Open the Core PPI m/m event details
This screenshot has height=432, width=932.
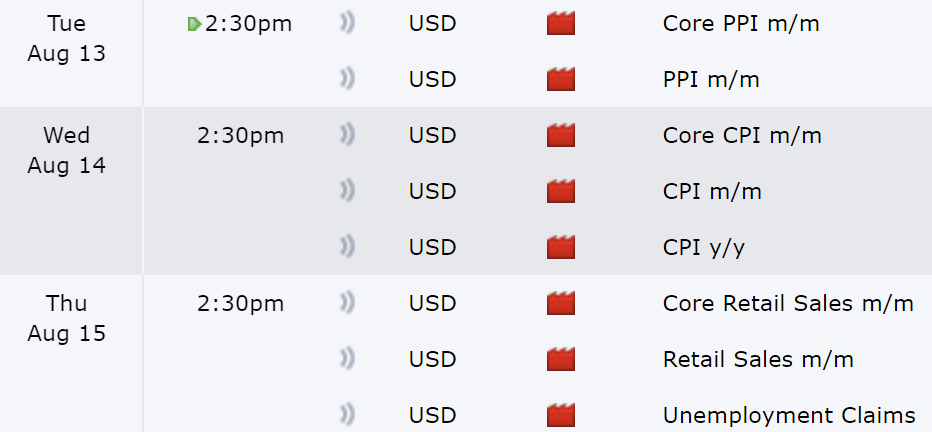pyautogui.click(x=741, y=24)
